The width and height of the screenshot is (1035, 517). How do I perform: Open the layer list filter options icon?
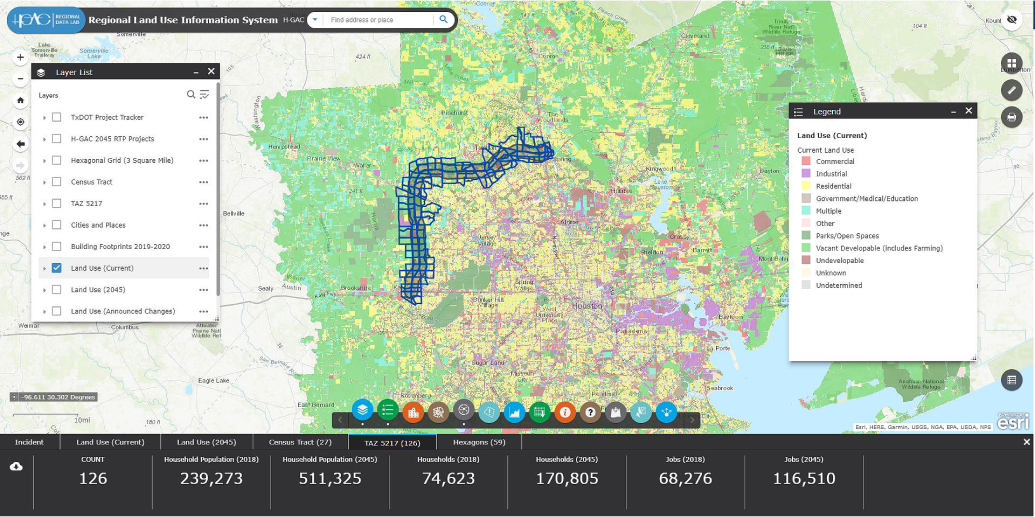[205, 94]
